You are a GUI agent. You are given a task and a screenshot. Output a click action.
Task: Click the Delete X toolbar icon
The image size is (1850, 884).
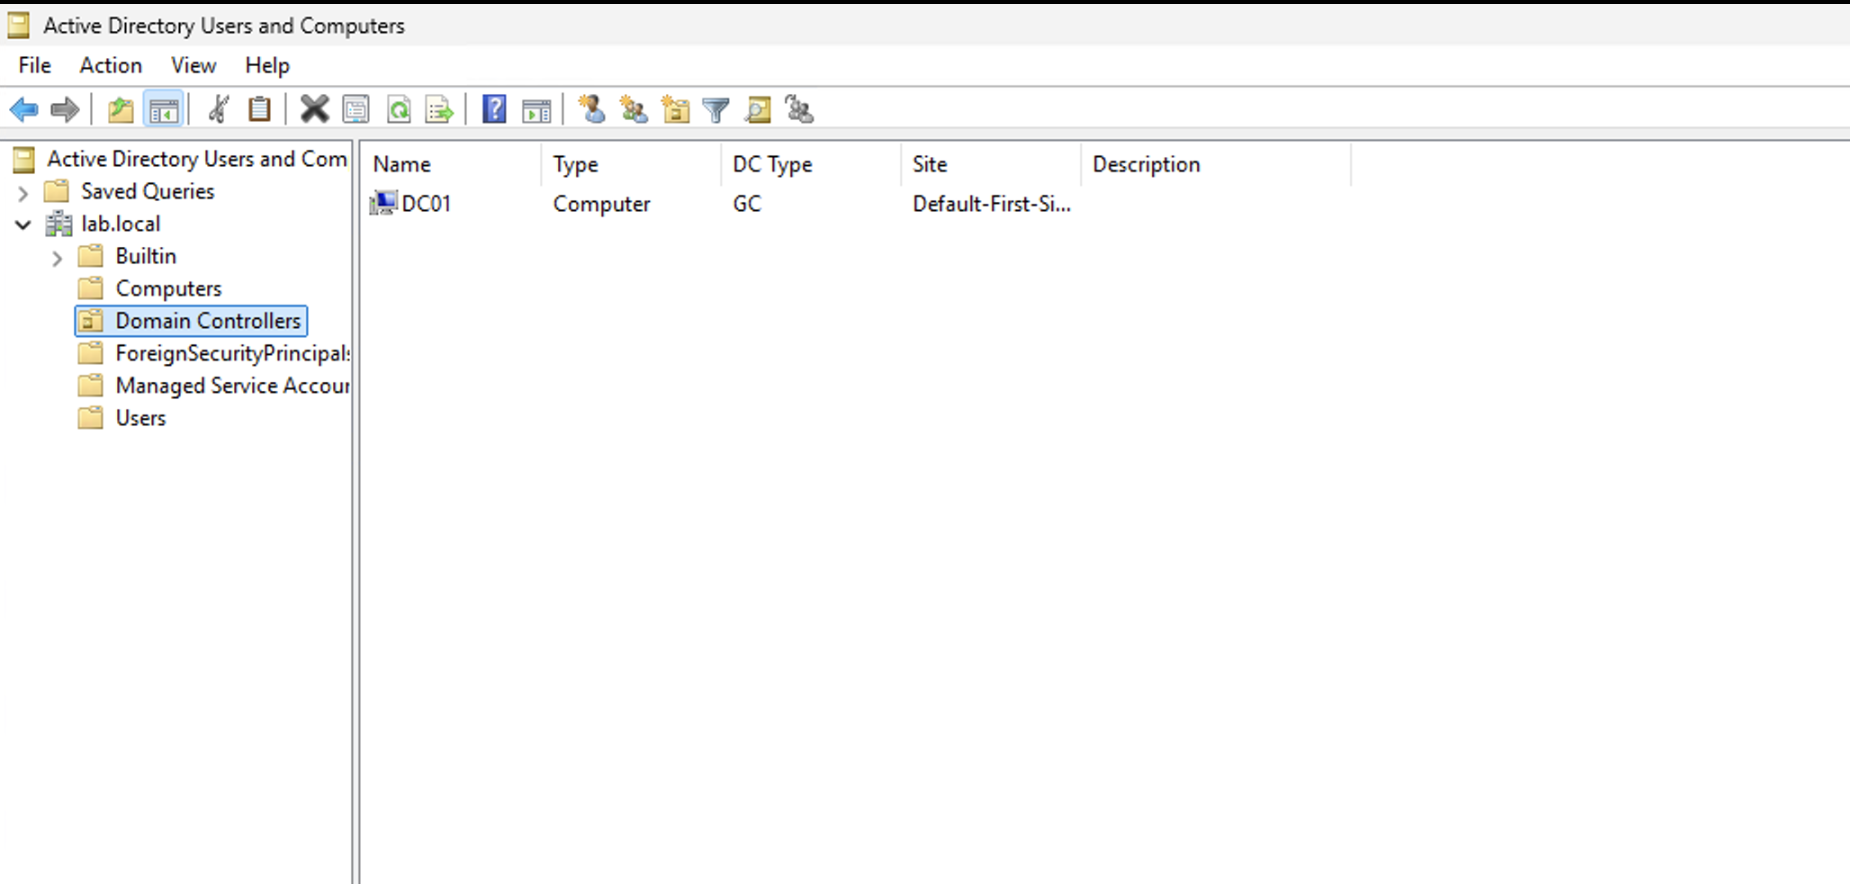tap(314, 109)
